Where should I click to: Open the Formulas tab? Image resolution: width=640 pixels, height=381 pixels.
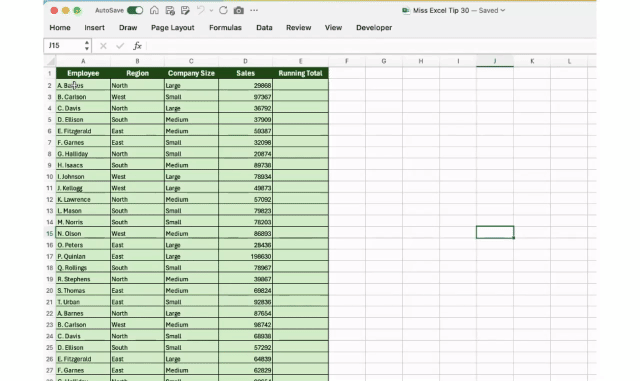(x=225, y=28)
